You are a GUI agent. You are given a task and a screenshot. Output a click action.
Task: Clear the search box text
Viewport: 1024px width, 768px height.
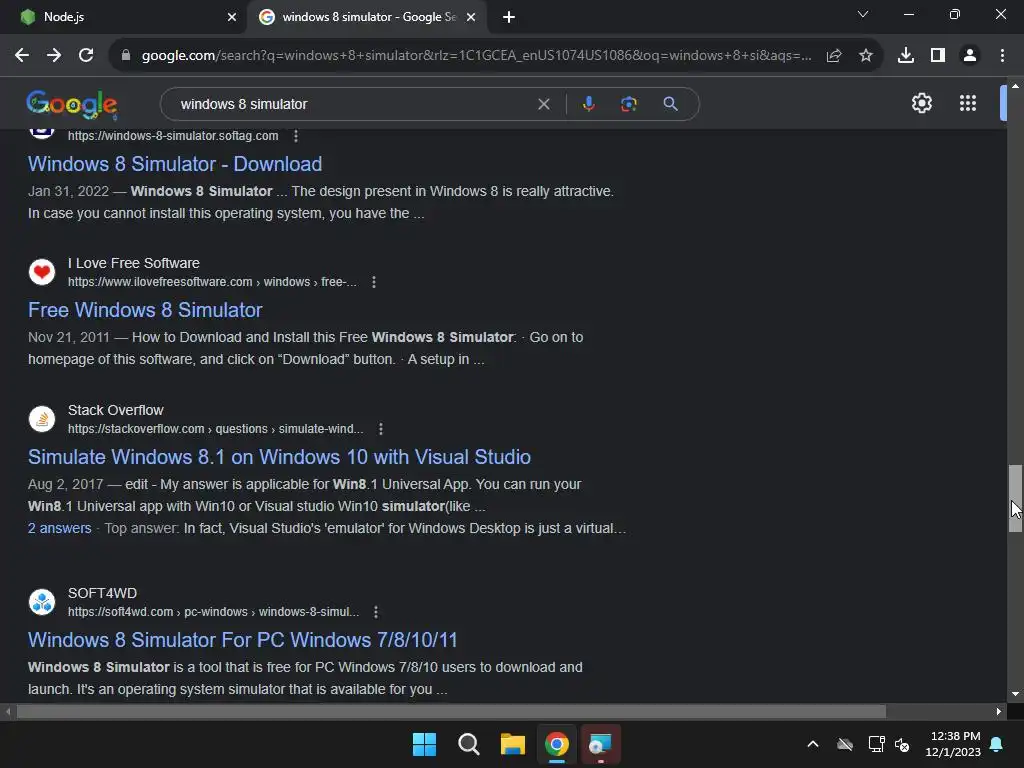click(543, 104)
